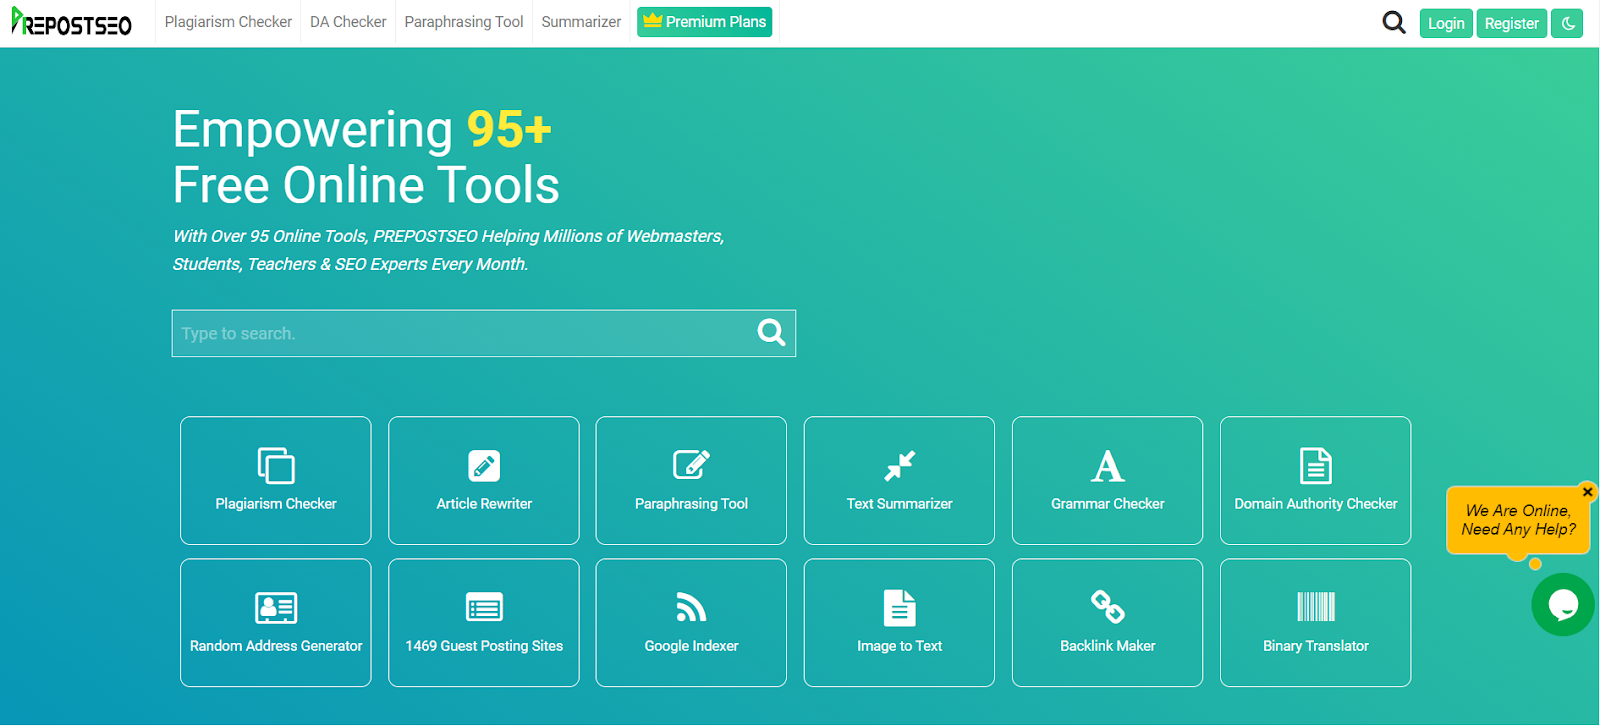
Task: Open the header search magnifier icon
Action: [1393, 22]
